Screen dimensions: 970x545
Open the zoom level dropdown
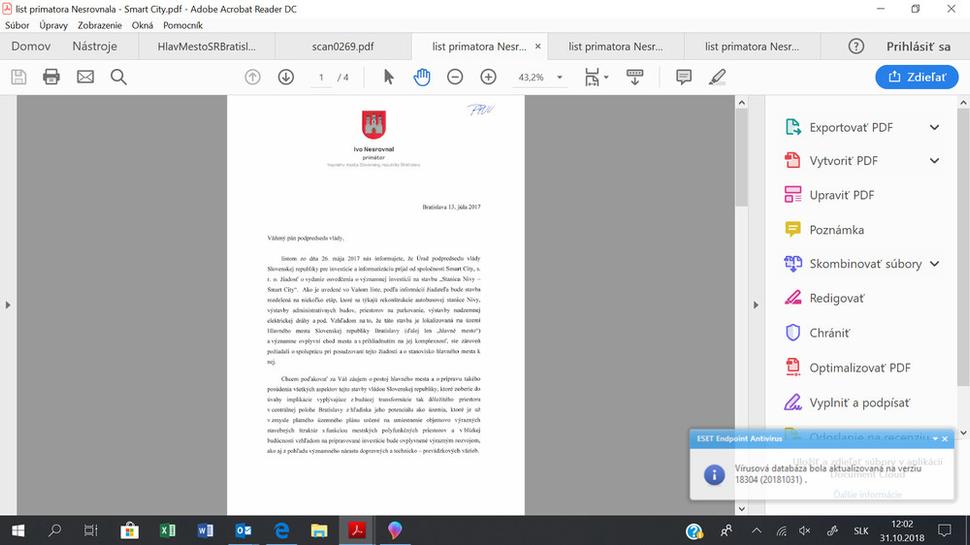tap(559, 77)
